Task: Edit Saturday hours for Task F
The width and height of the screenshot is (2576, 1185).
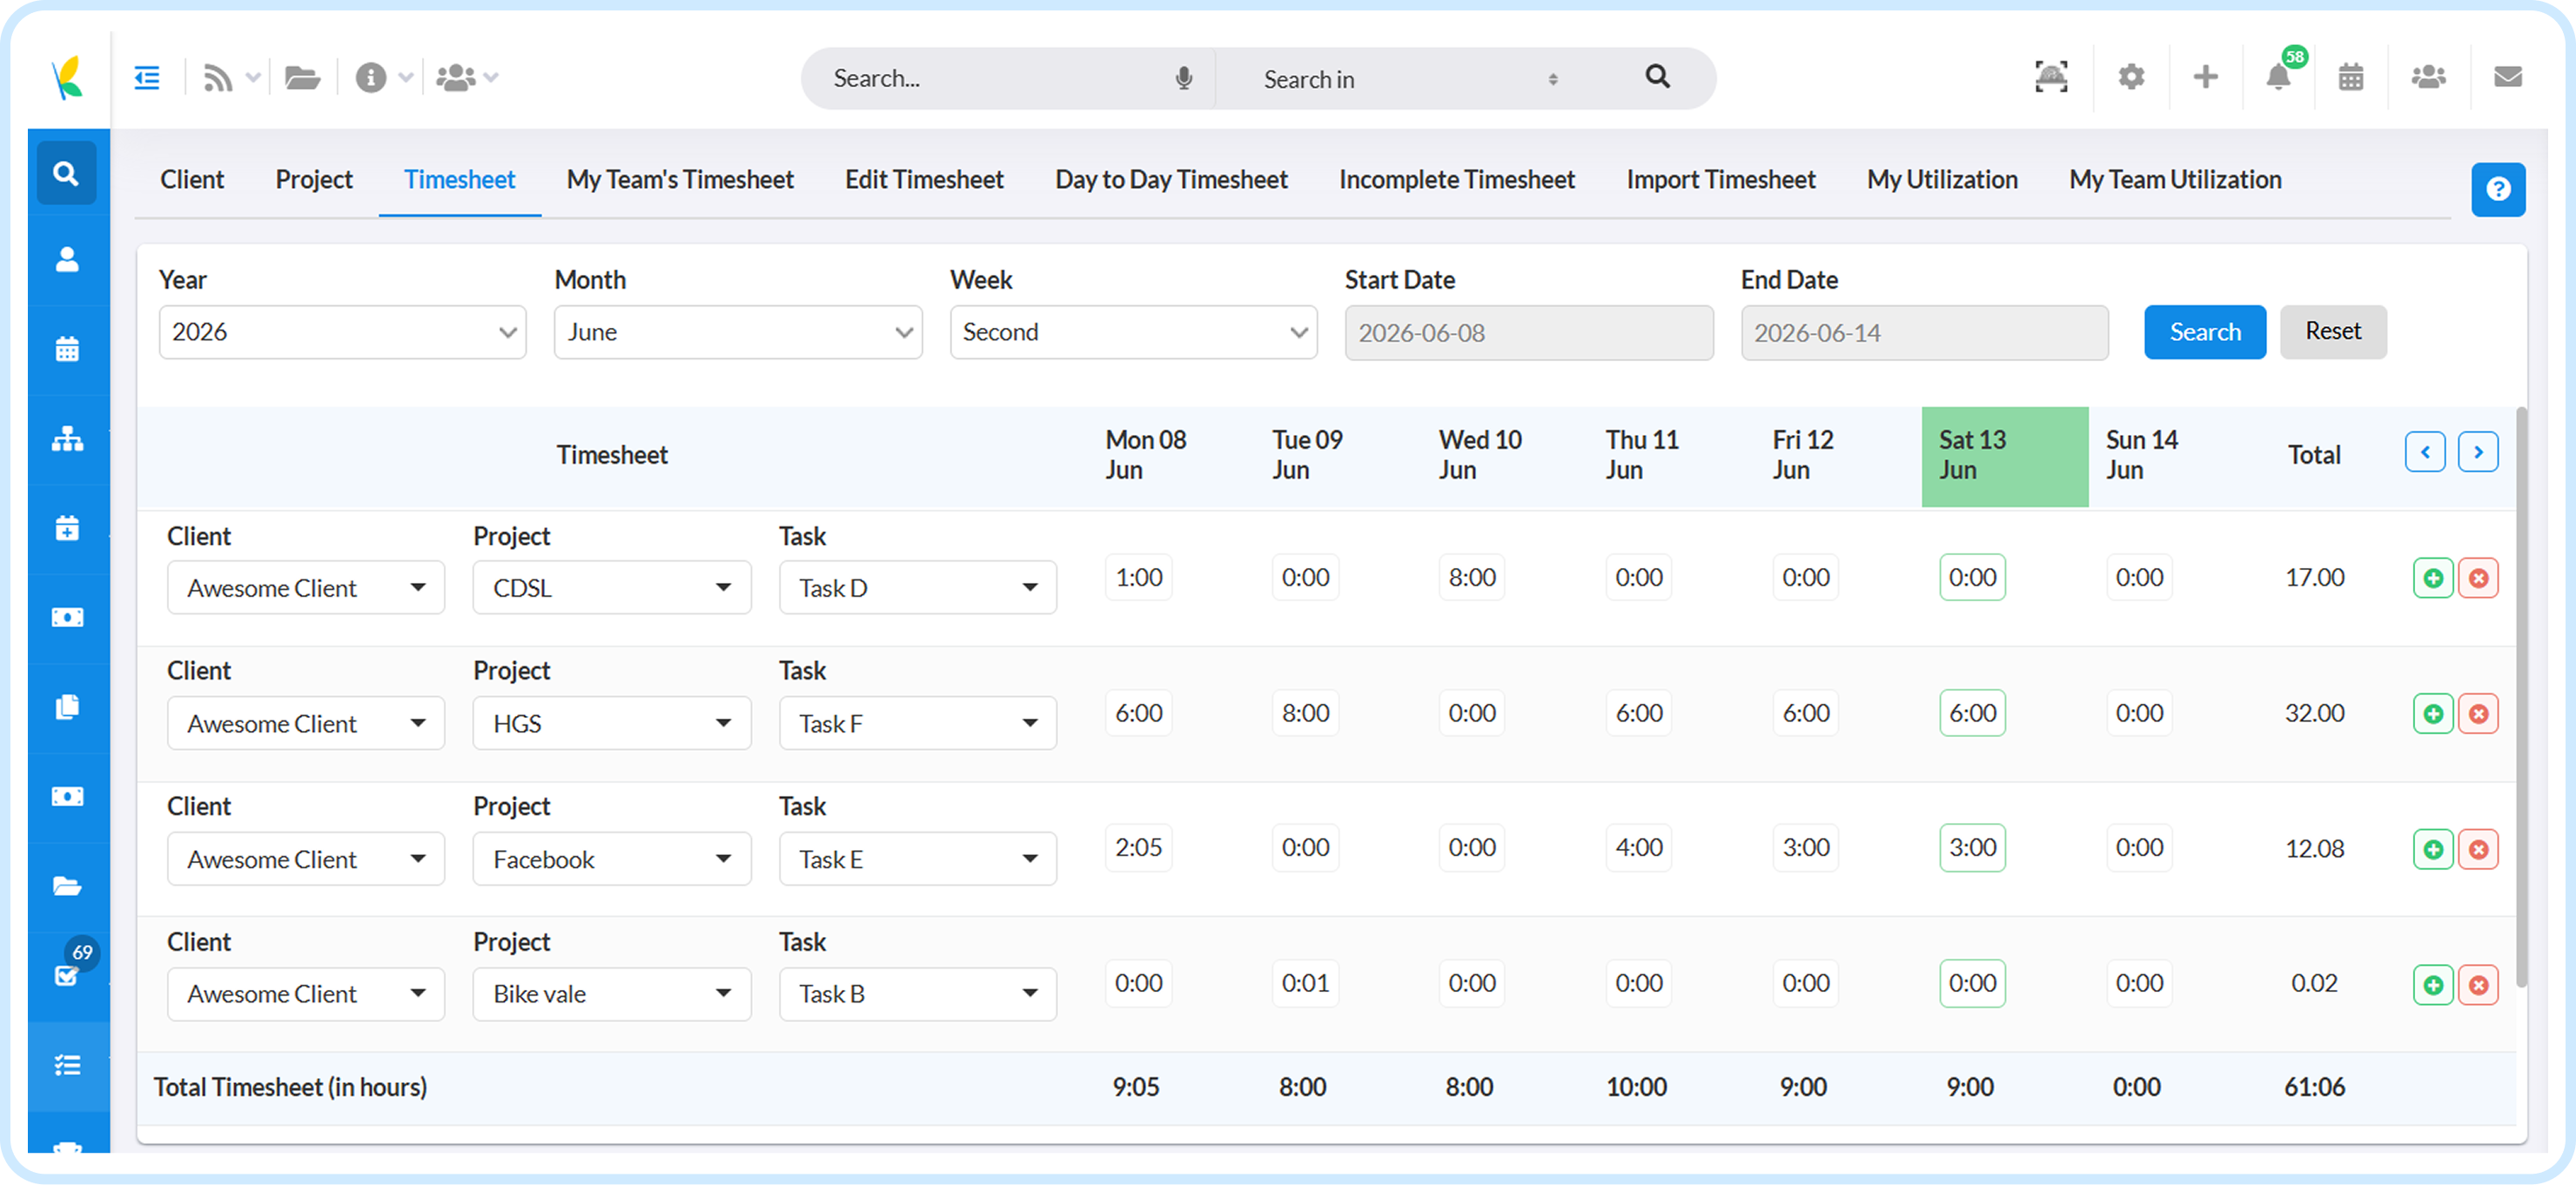Action: click(x=1972, y=713)
